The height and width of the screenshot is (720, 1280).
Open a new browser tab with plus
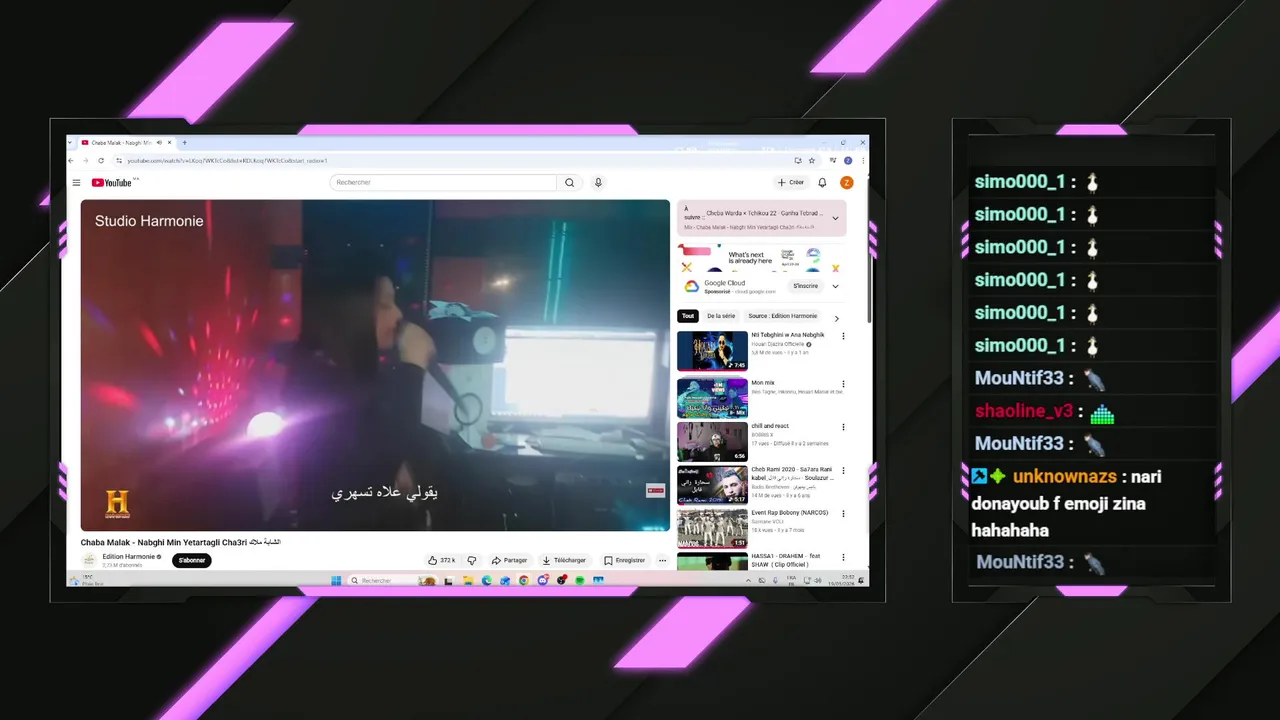(184, 143)
